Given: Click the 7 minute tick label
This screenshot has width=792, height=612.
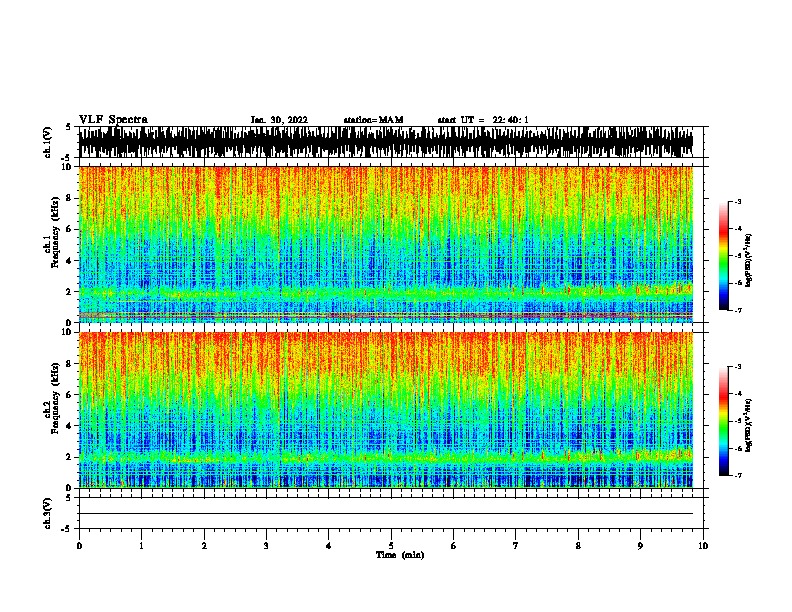Looking at the screenshot, I should coord(516,546).
